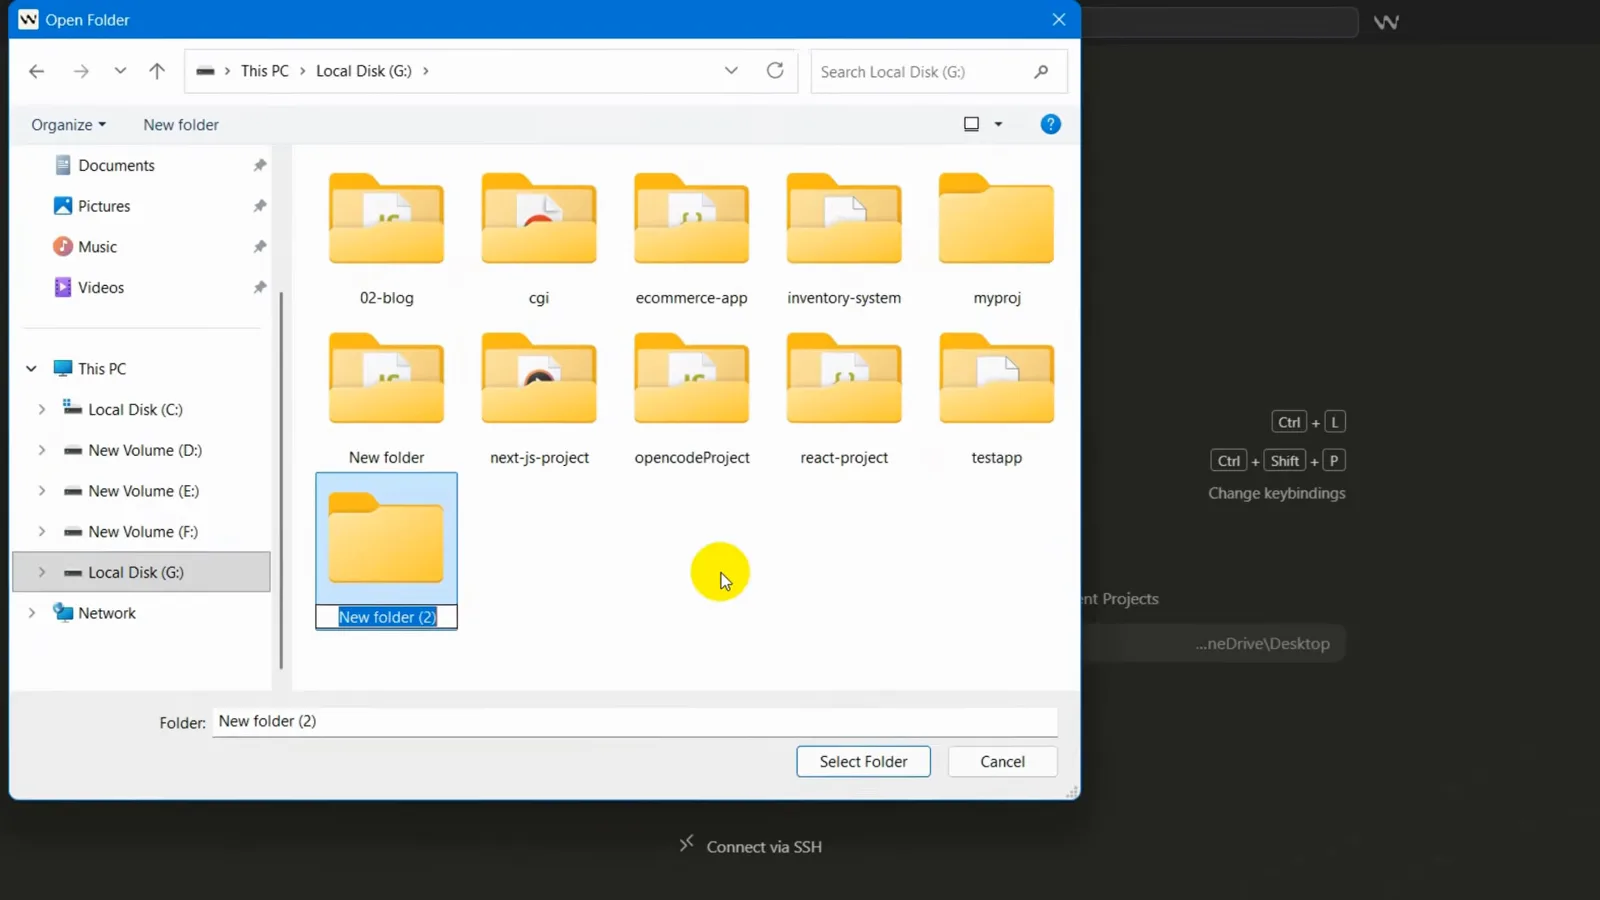Click the New folder (2) folder icon
The image size is (1600, 900).
pyautogui.click(x=386, y=538)
